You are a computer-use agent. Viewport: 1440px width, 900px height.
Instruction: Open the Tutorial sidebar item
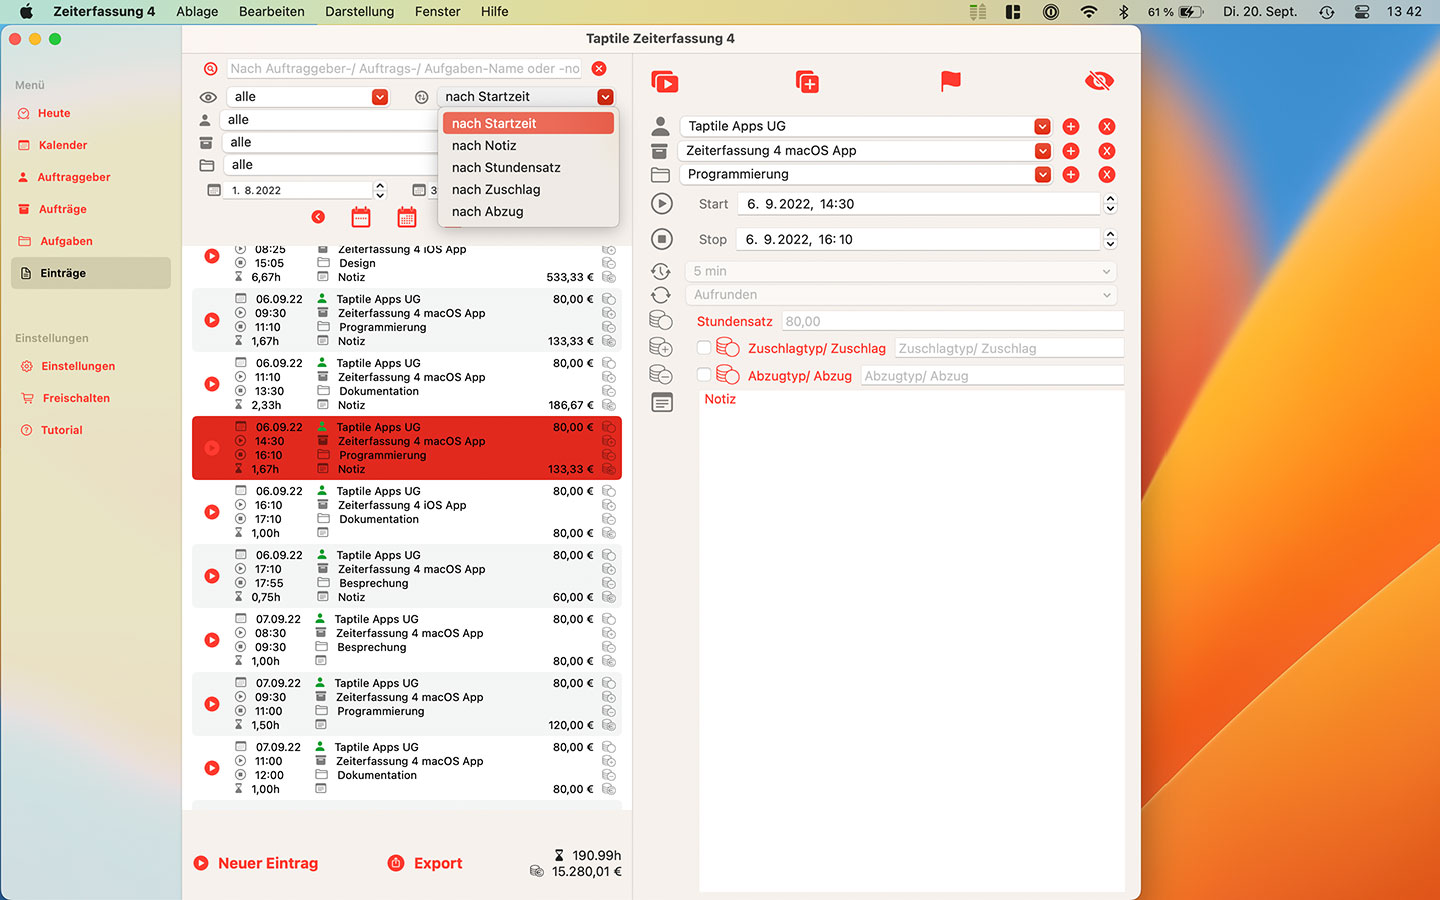(x=61, y=431)
